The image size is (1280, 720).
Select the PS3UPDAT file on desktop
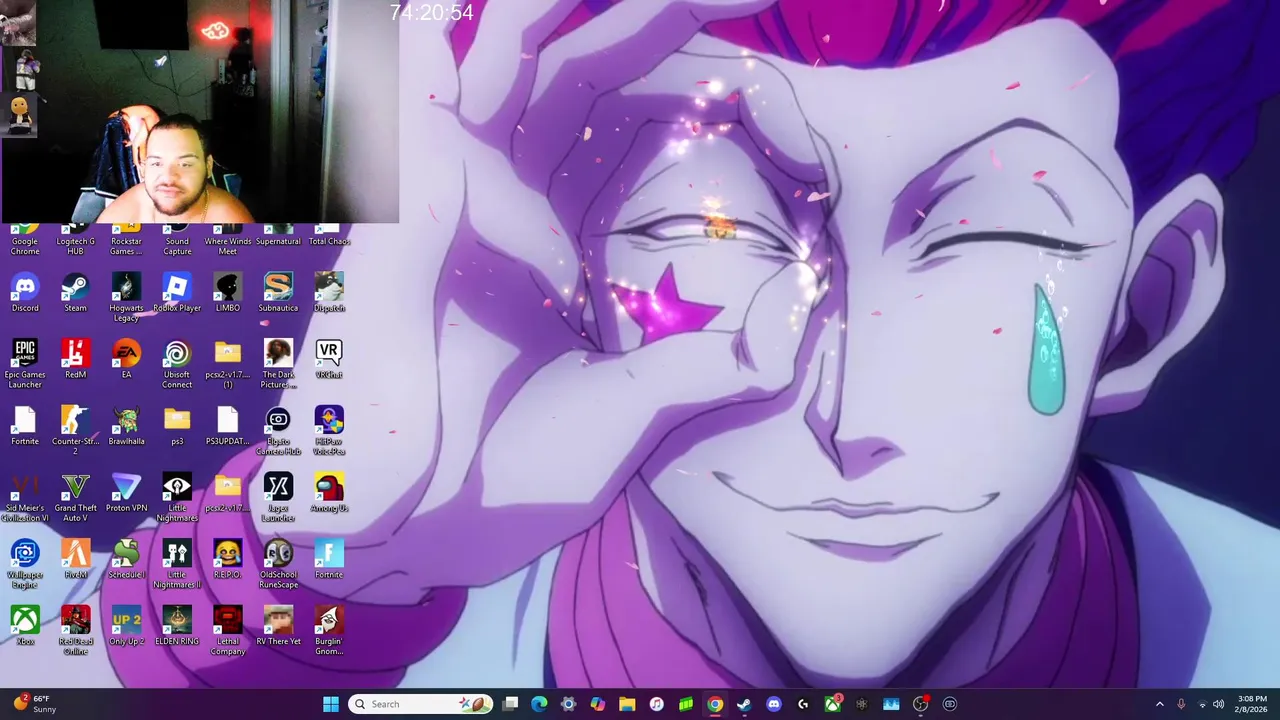pyautogui.click(x=228, y=427)
